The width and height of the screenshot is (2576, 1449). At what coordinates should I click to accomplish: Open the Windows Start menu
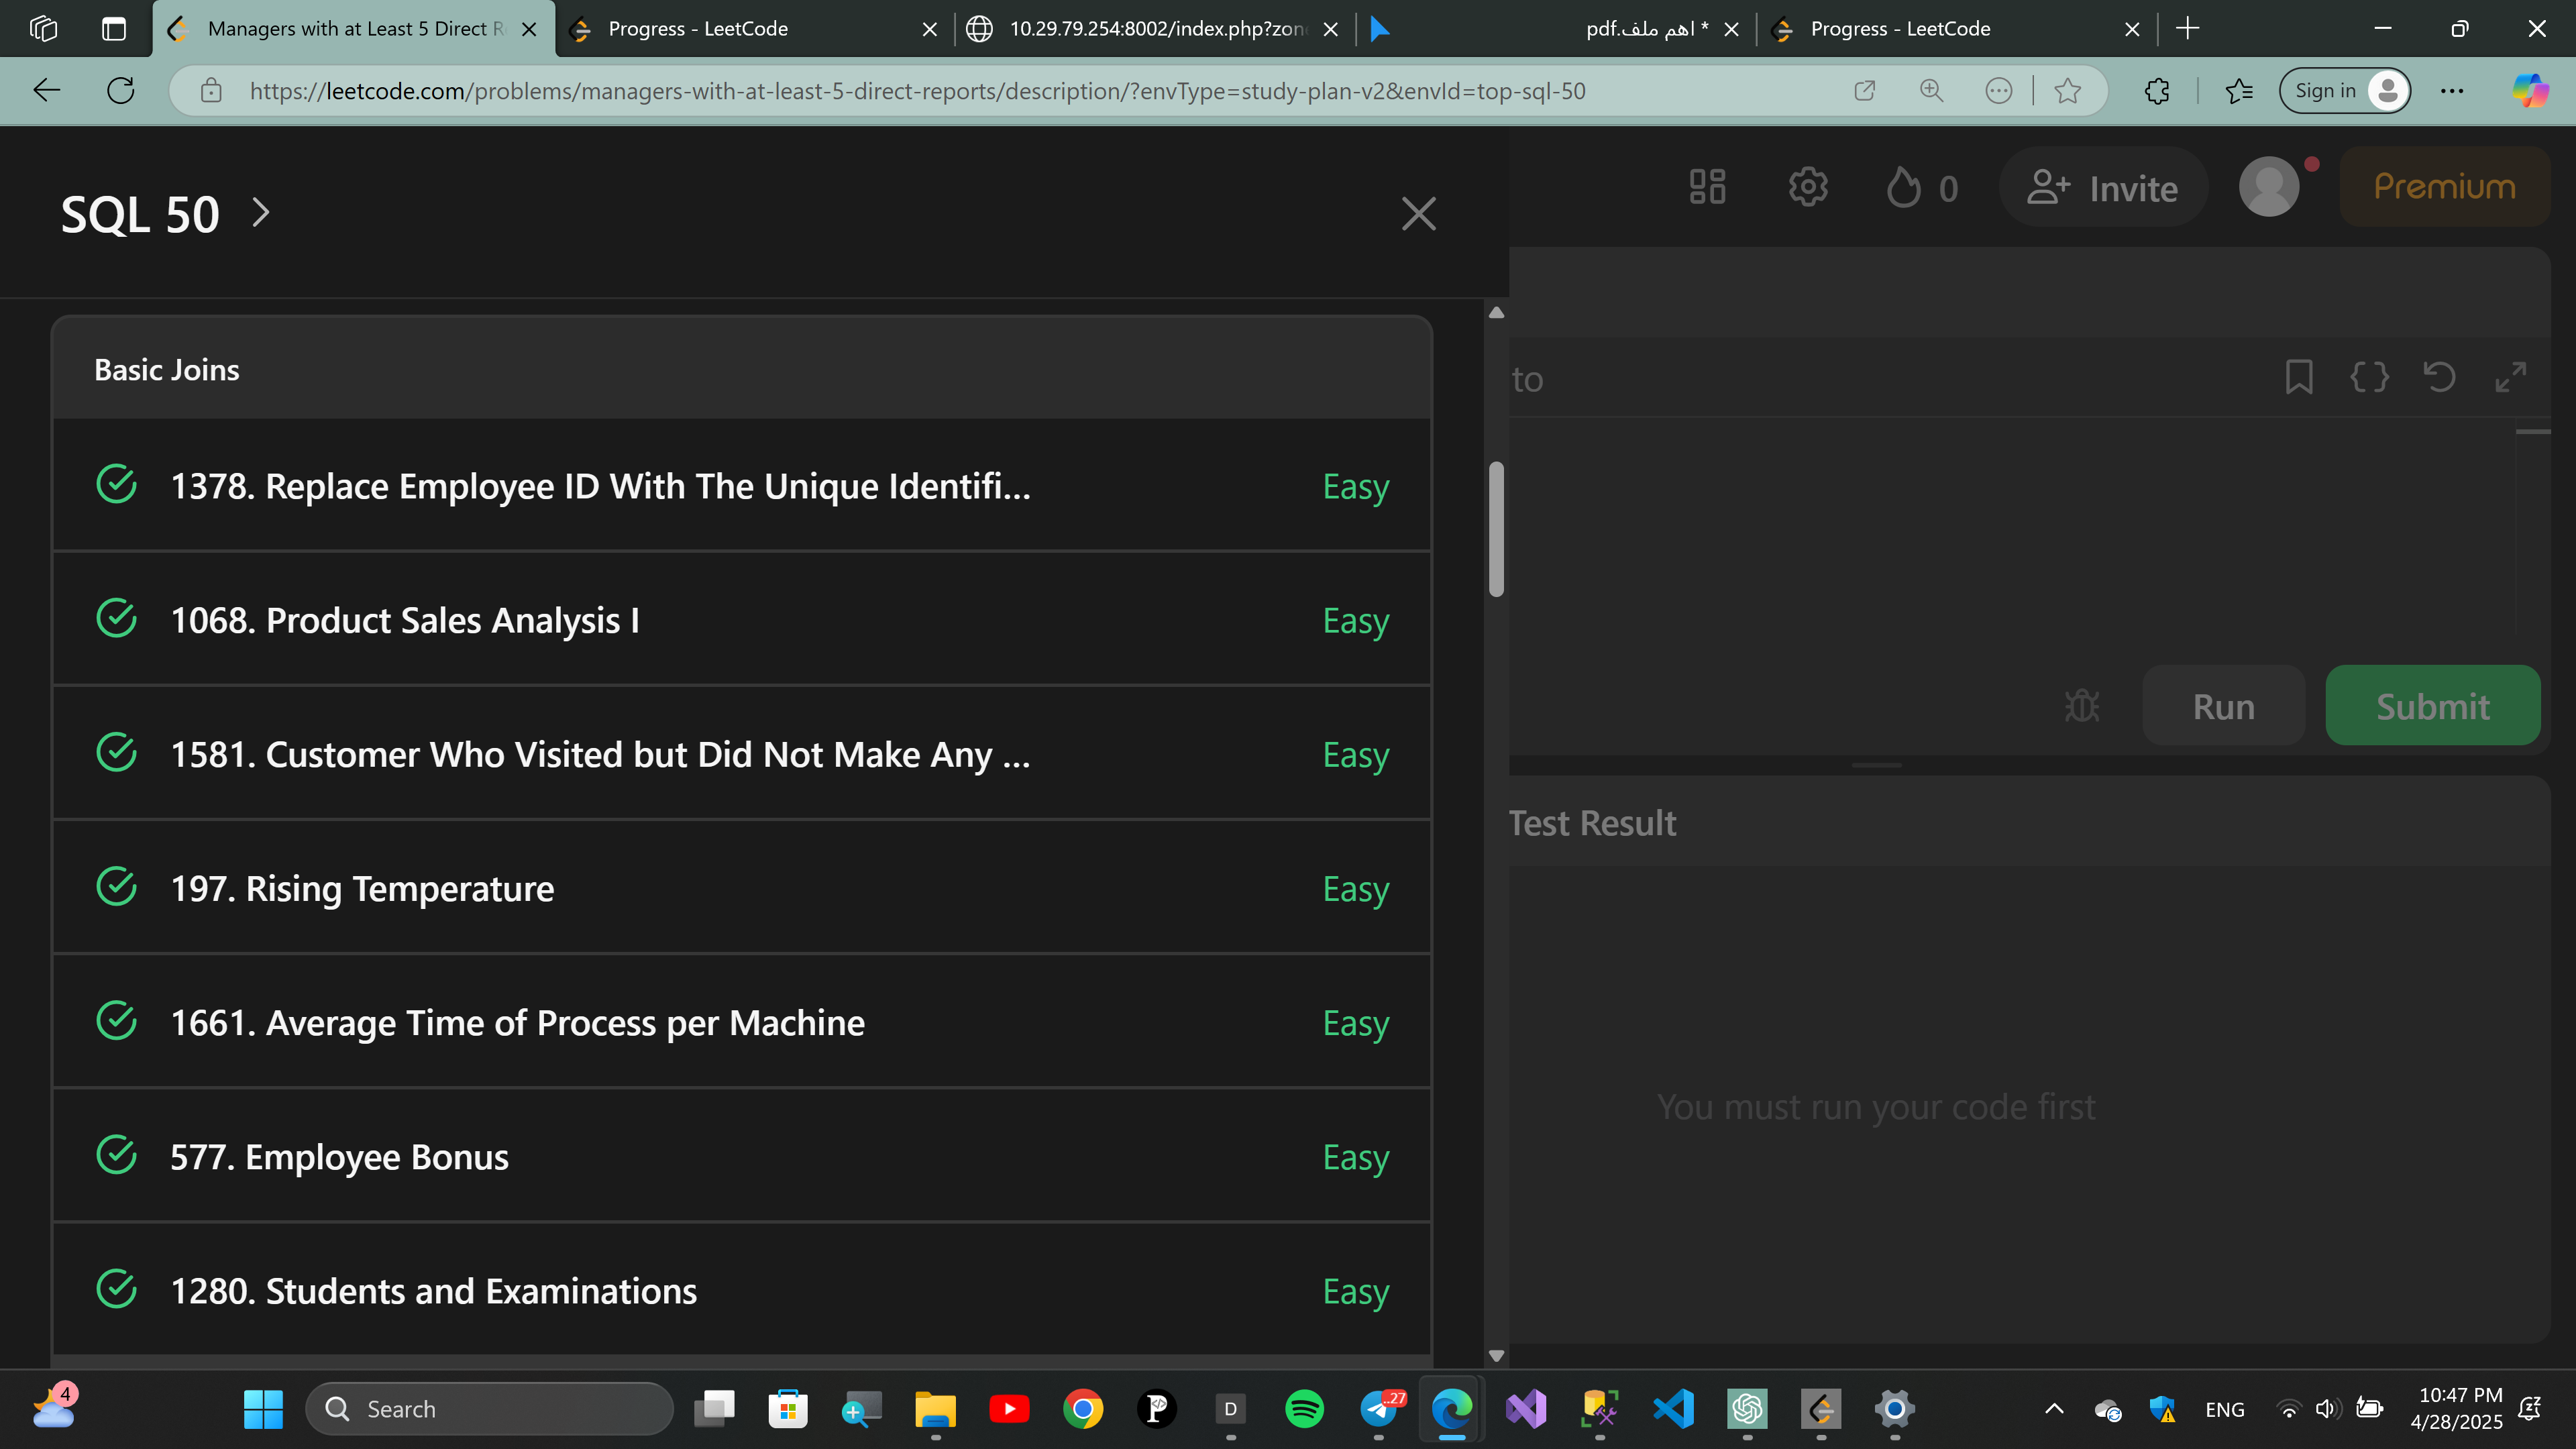pos(263,1408)
